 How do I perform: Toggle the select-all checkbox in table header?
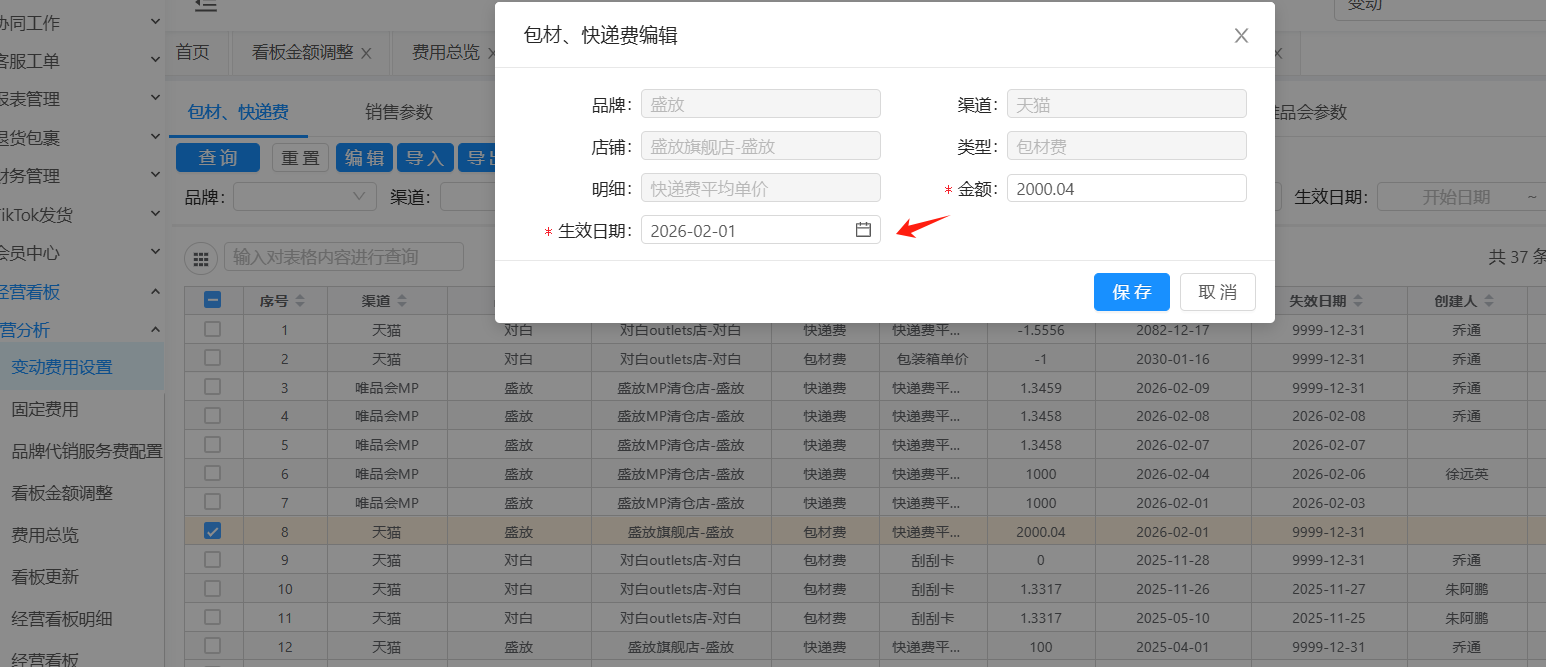point(213,300)
